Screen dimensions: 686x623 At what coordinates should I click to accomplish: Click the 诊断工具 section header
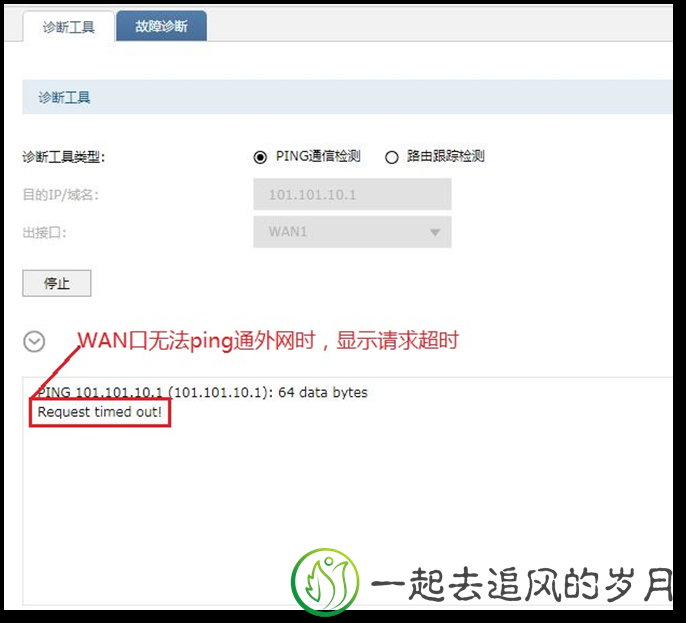coord(347,97)
